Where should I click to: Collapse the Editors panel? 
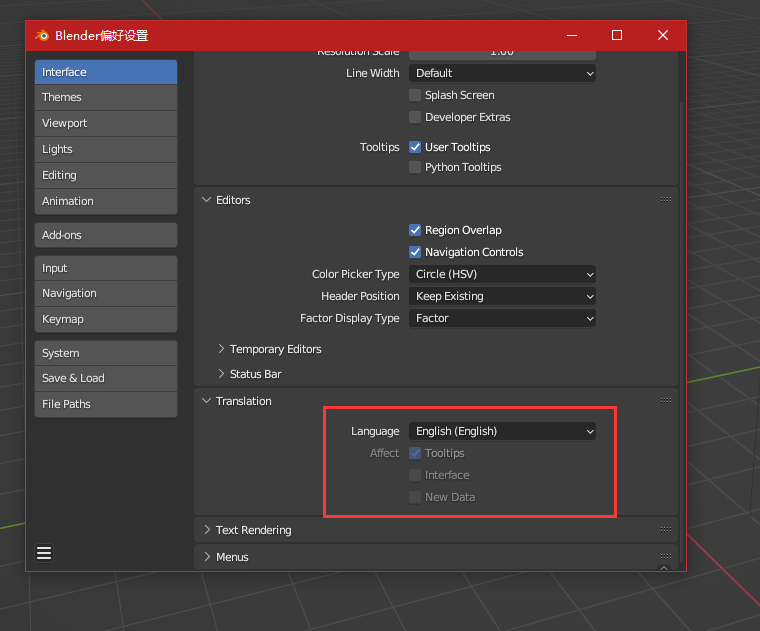point(206,200)
